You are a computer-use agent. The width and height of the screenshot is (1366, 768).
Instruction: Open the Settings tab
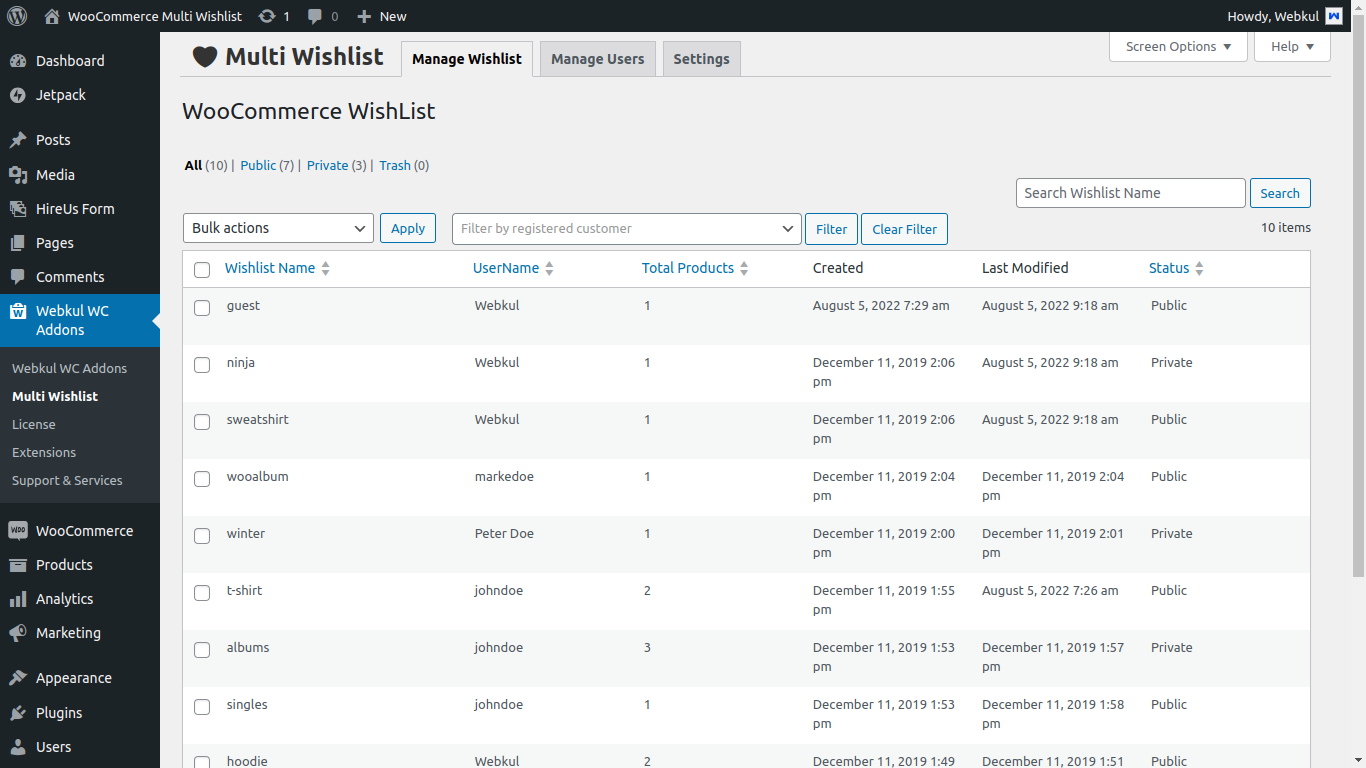point(701,59)
